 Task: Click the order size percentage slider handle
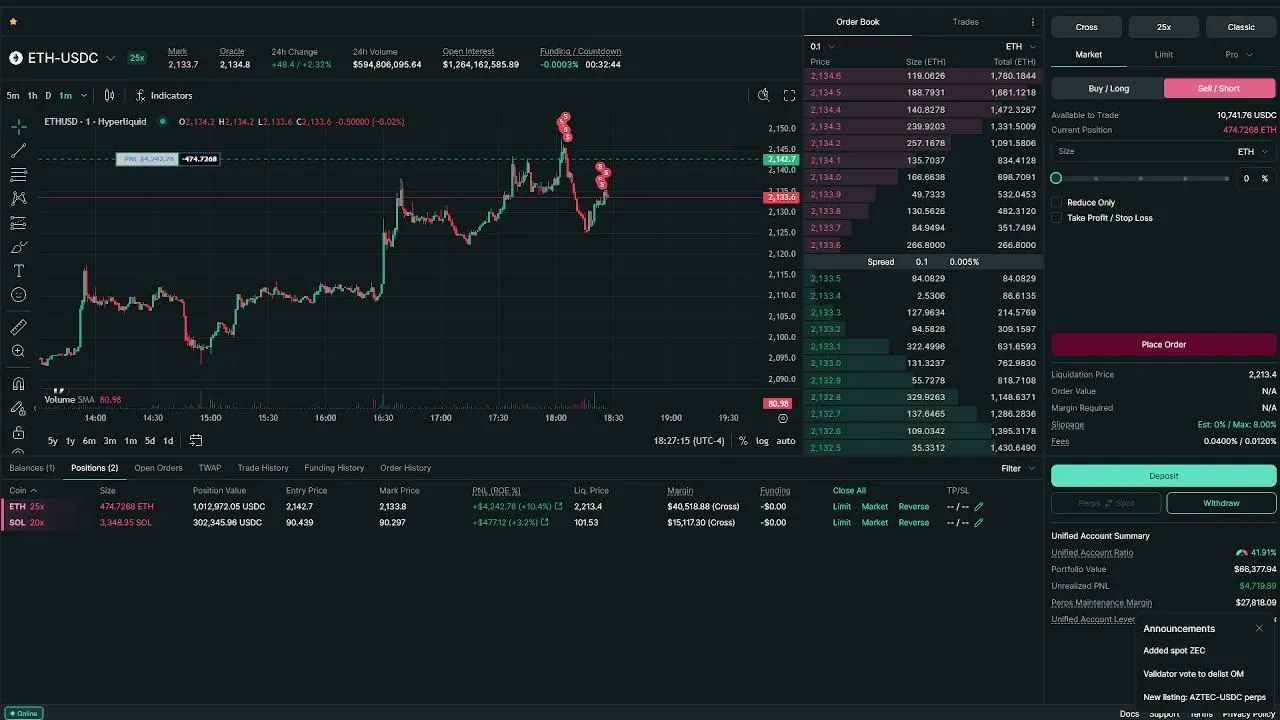tap(1056, 178)
